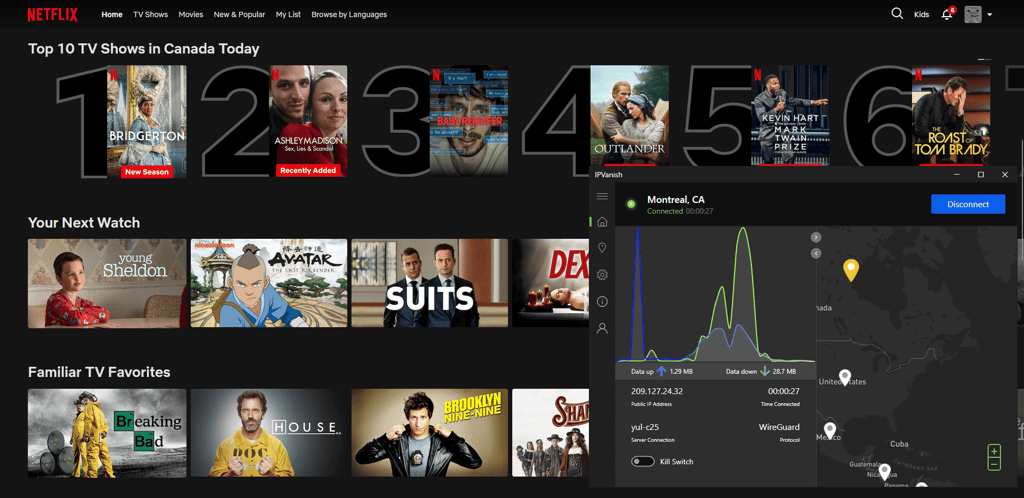Screen dimensions: 1024x498
Task: Open the TV Shows menu
Action: (x=150, y=14)
